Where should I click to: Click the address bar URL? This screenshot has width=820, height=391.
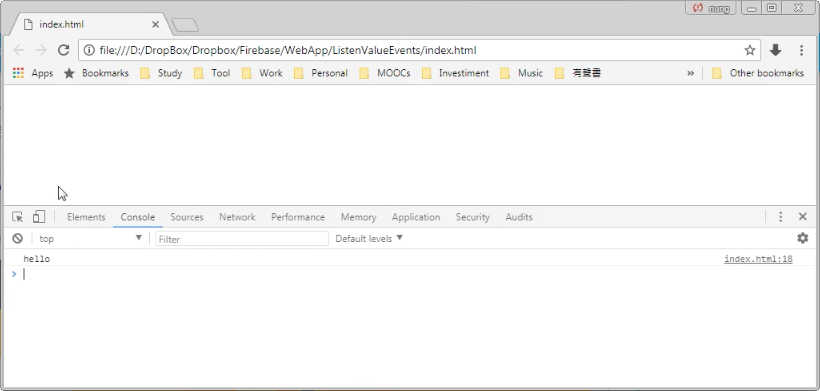[x=288, y=50]
